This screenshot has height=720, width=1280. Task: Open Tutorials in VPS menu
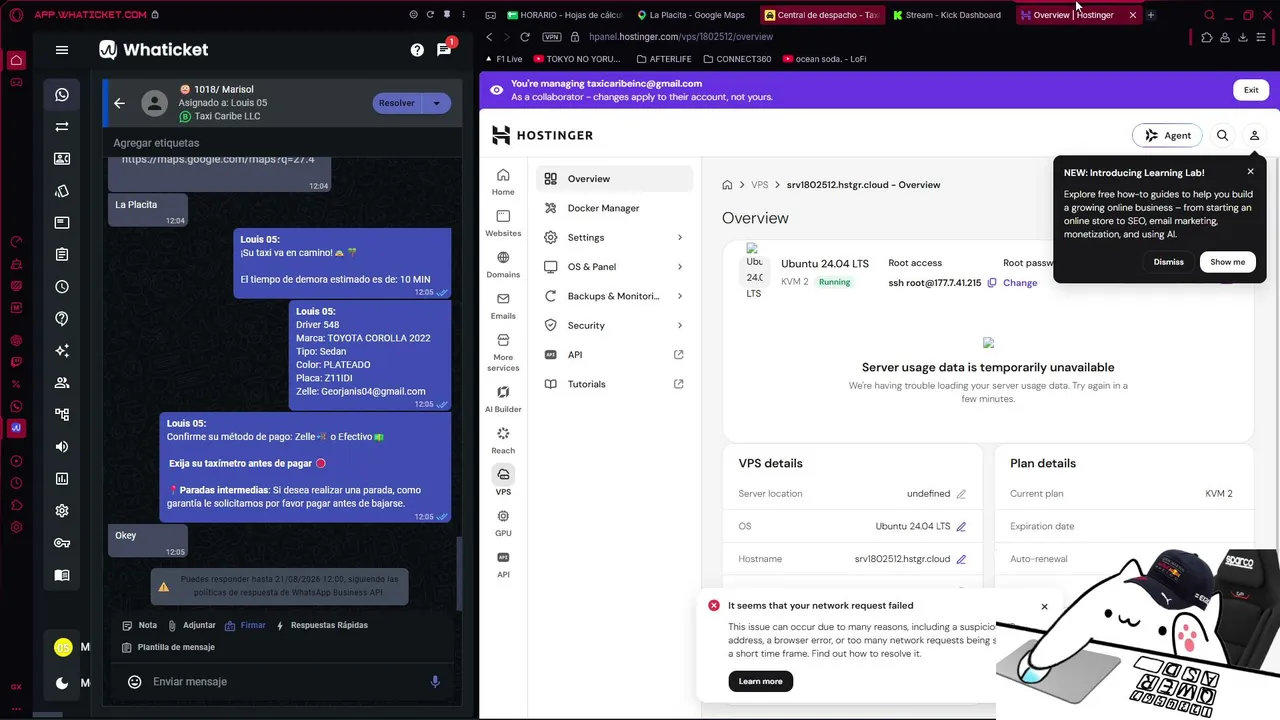coord(614,384)
